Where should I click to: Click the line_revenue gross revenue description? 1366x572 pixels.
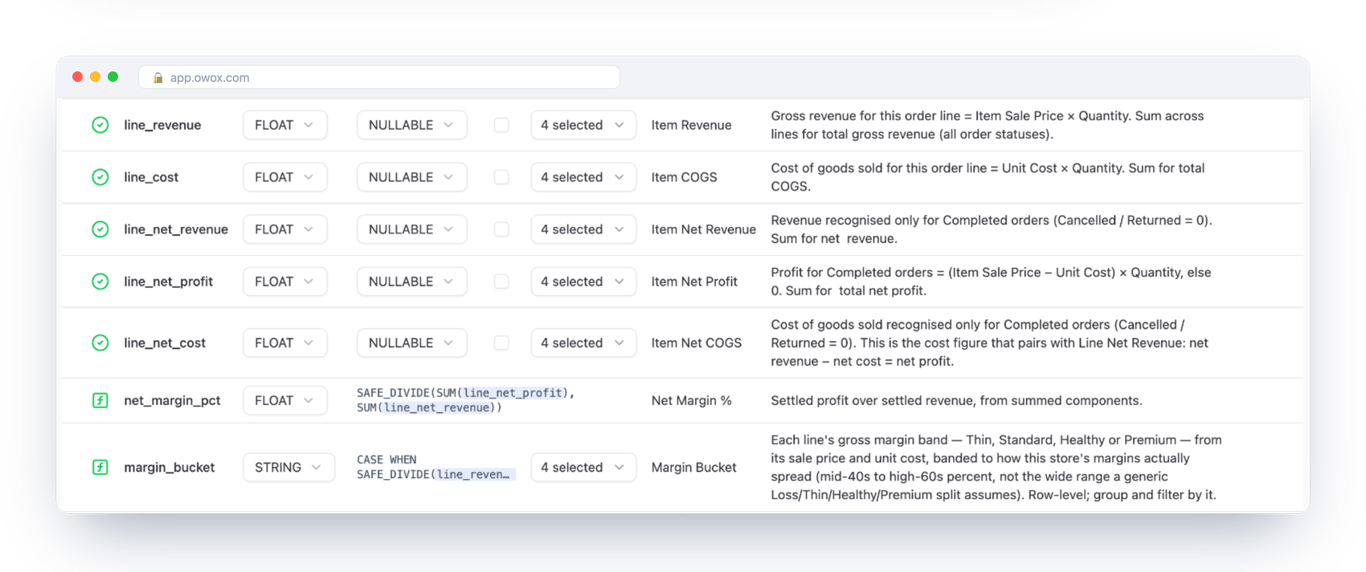tap(987, 125)
